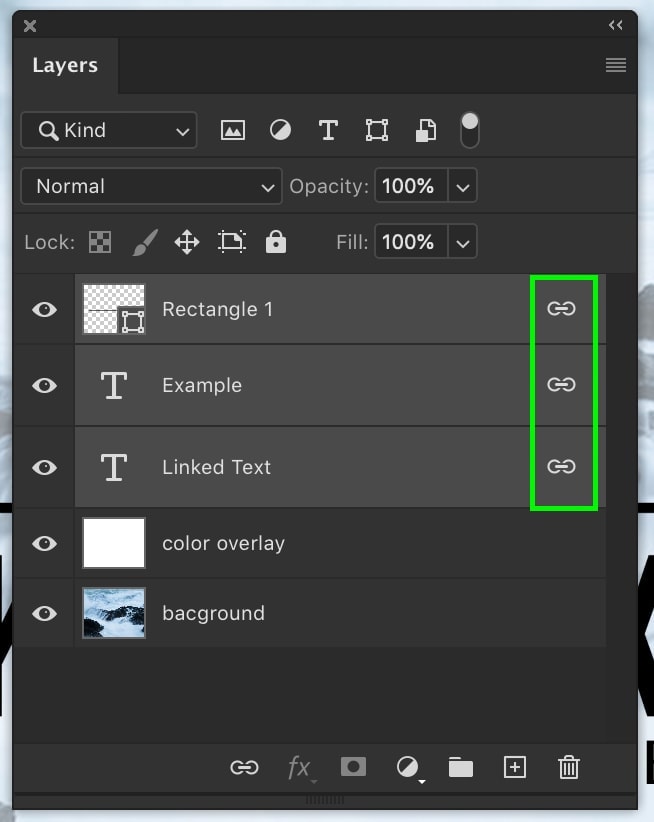Filter for smart objects icon
The width and height of the screenshot is (654, 822).
pyautogui.click(x=426, y=130)
